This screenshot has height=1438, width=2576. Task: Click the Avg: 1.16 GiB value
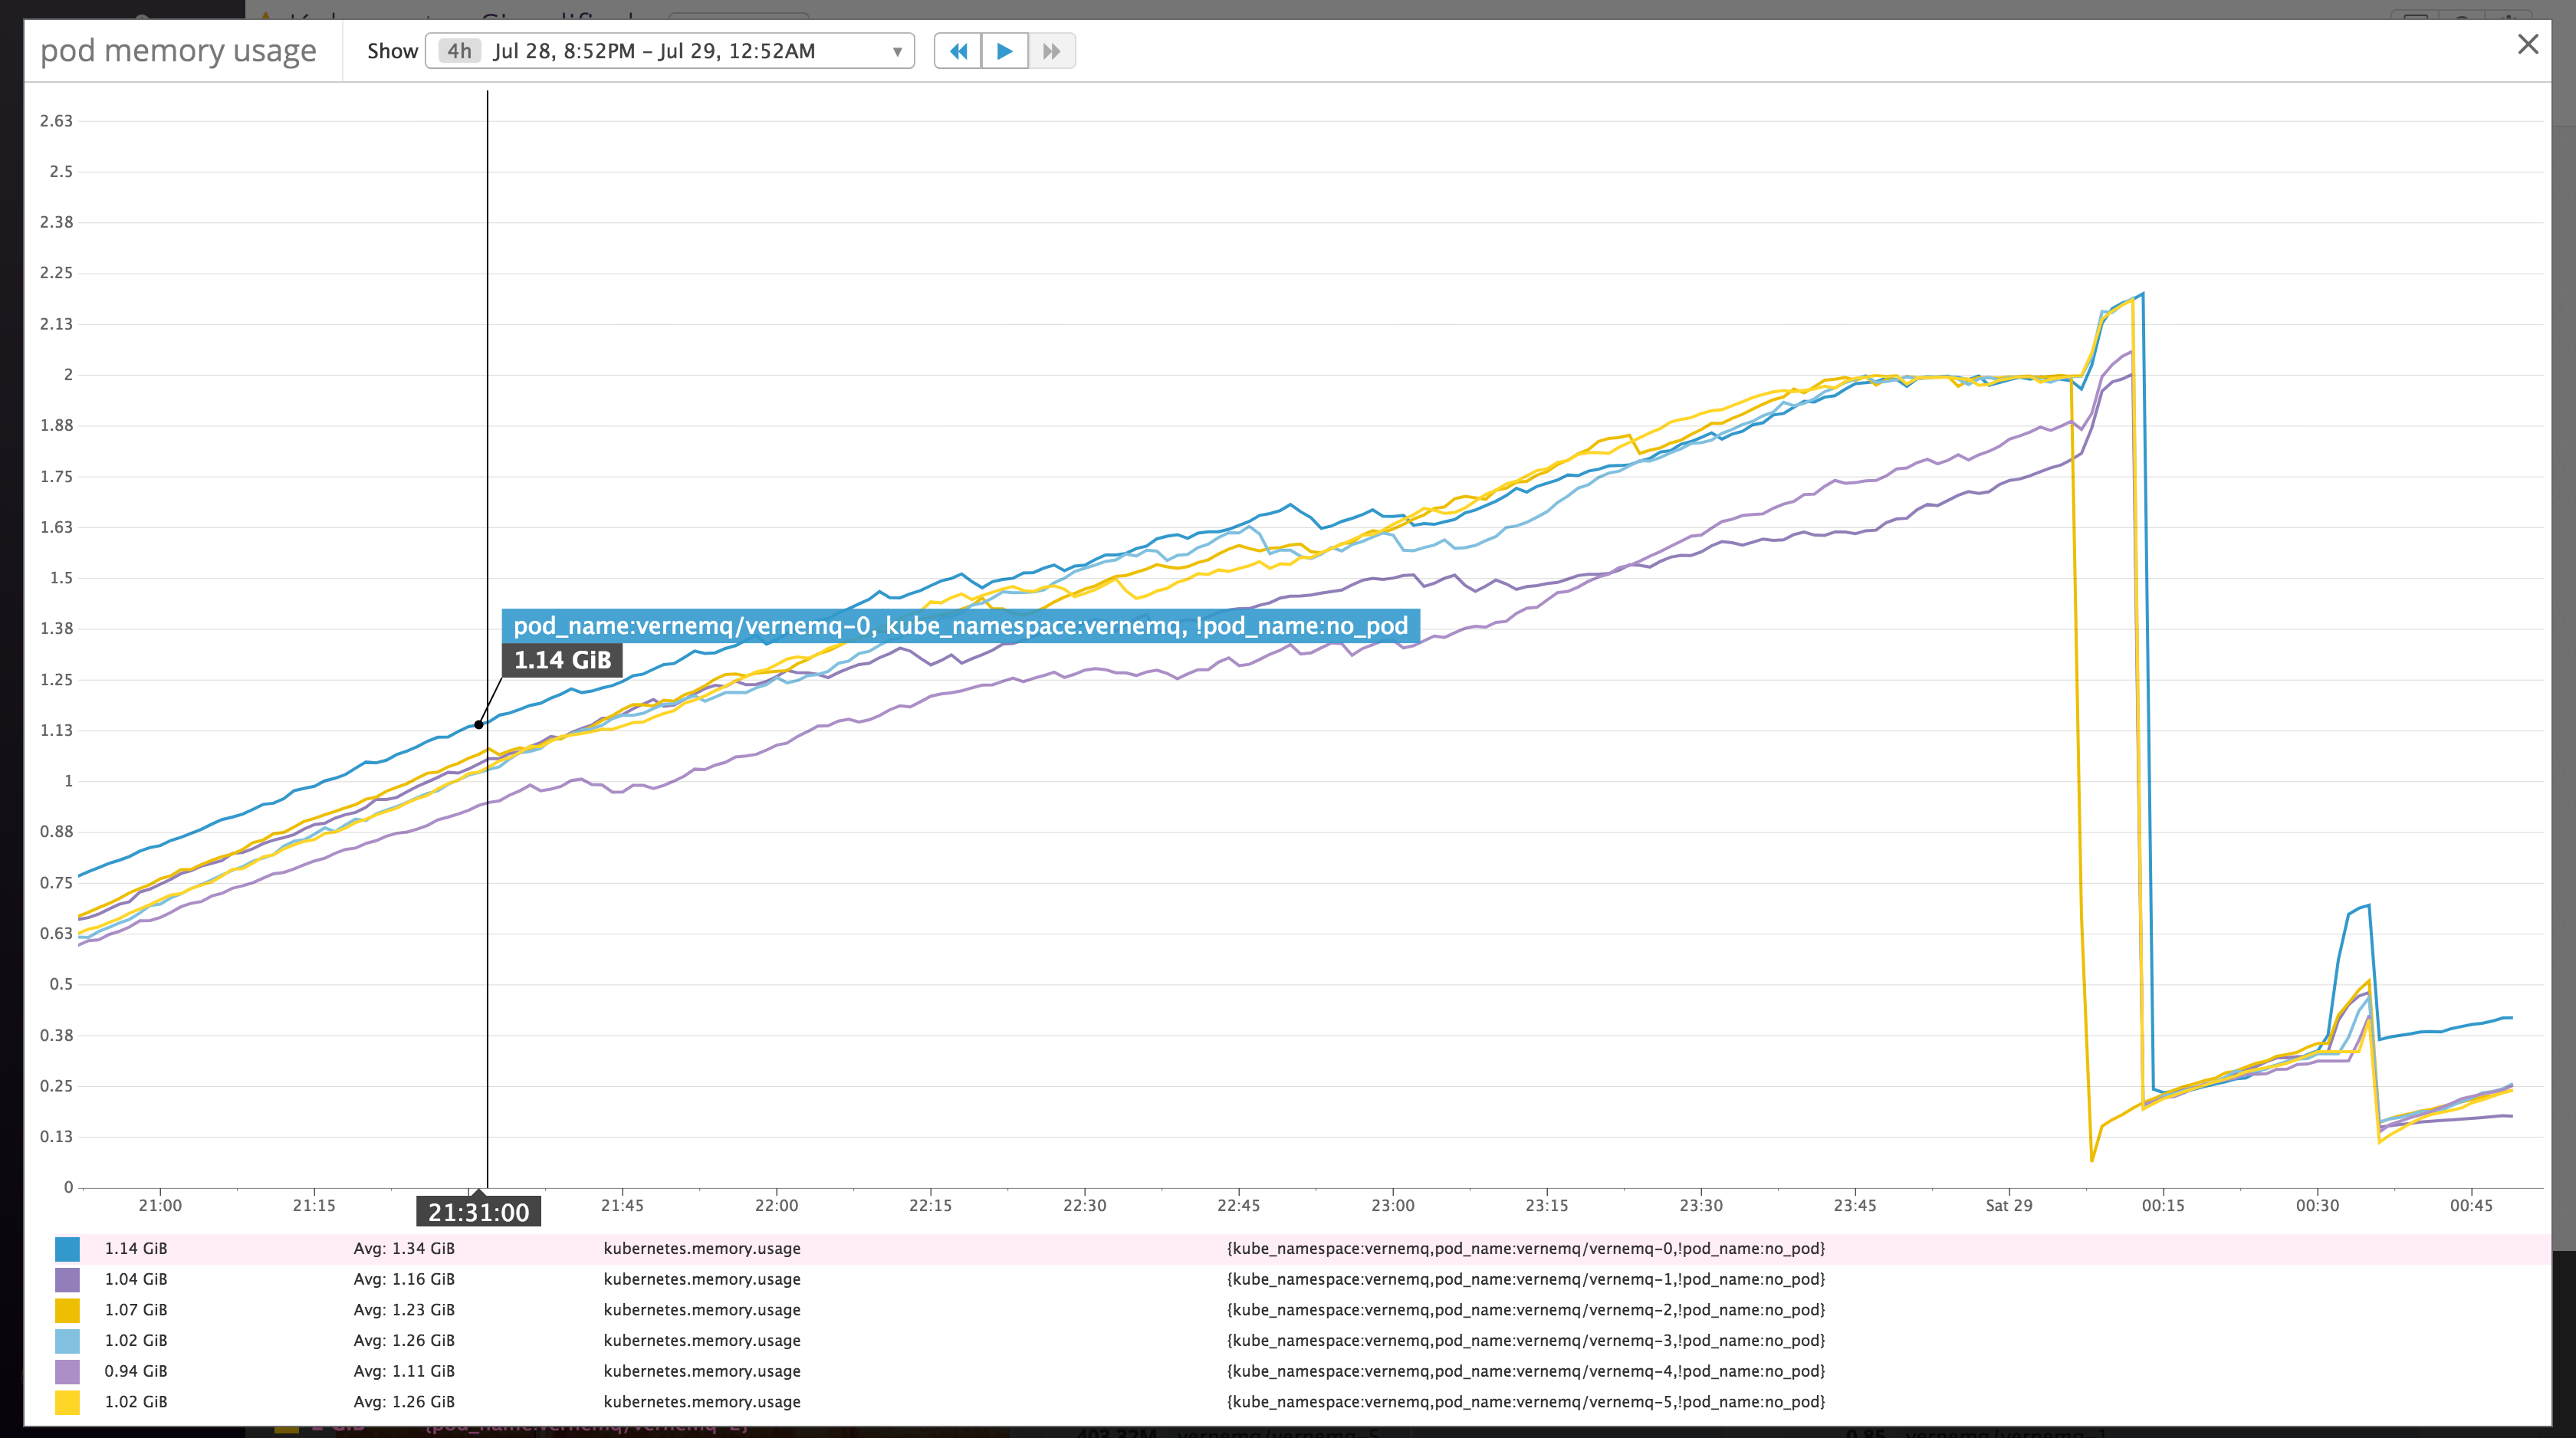(404, 1280)
